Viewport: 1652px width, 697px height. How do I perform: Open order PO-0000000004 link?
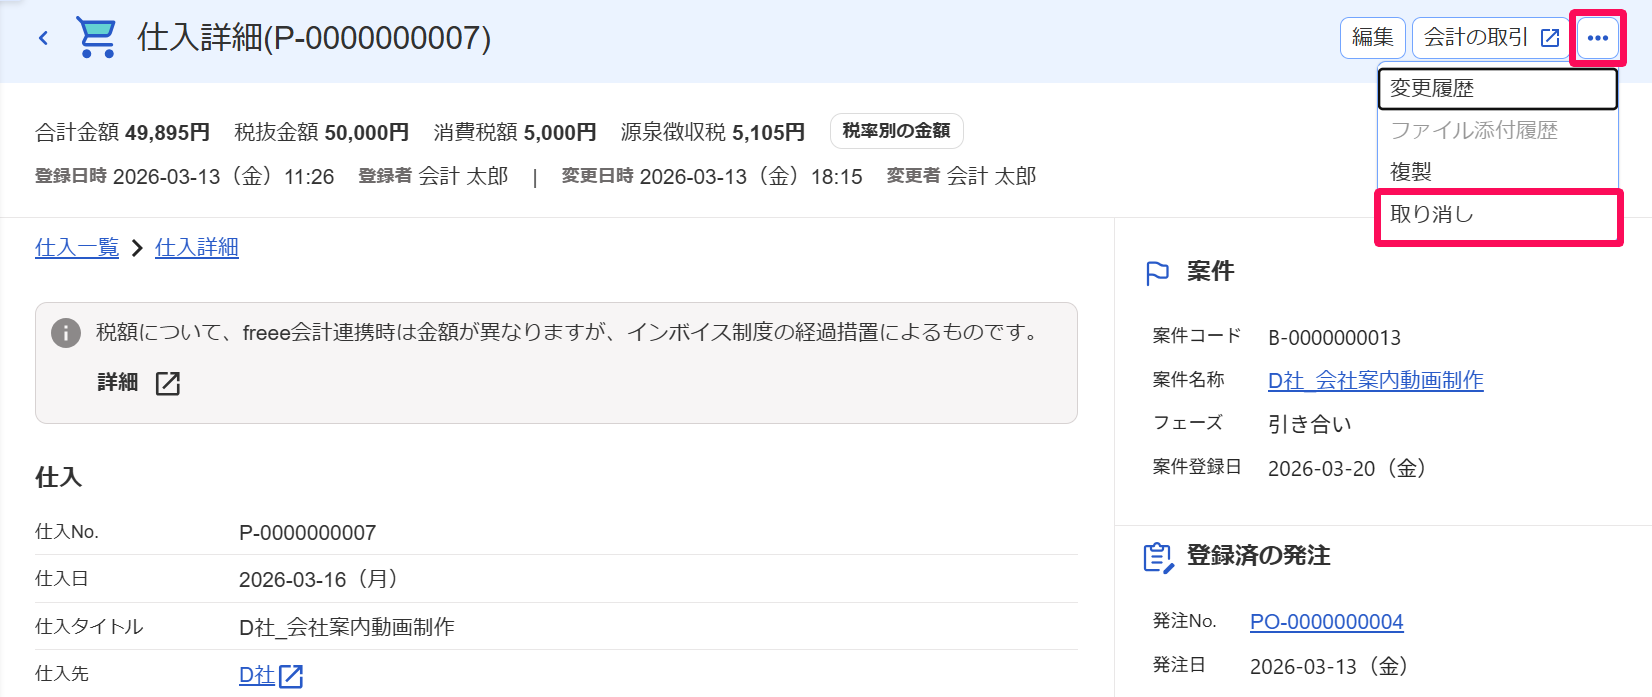pyautogui.click(x=1327, y=622)
